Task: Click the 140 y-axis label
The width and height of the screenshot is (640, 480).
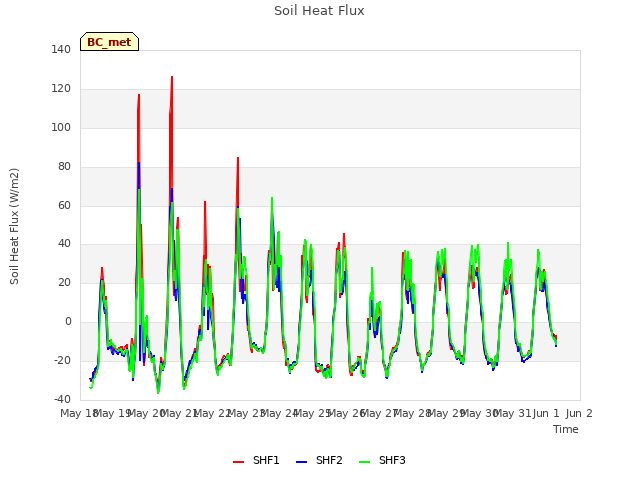Action: 61,49
